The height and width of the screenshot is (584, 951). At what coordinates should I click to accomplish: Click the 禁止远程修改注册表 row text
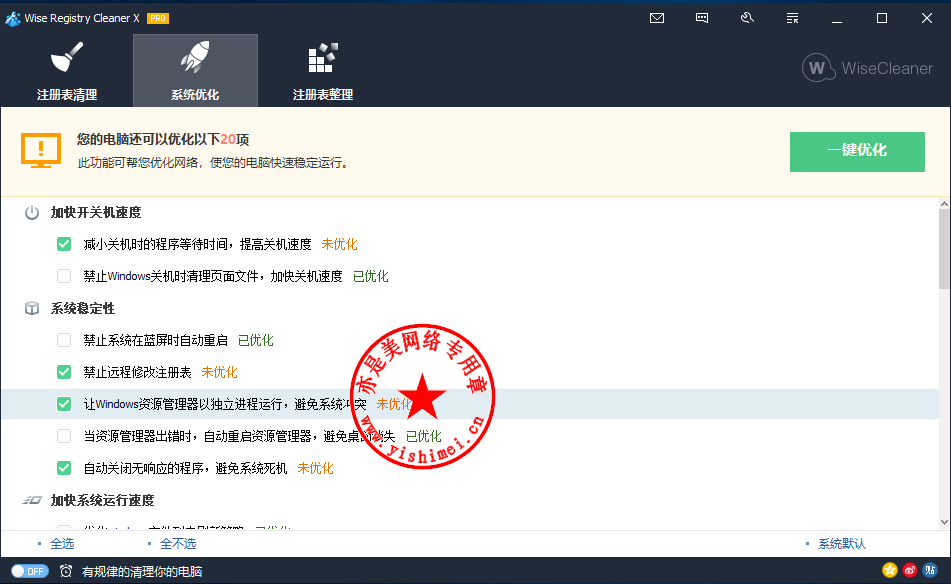[138, 372]
